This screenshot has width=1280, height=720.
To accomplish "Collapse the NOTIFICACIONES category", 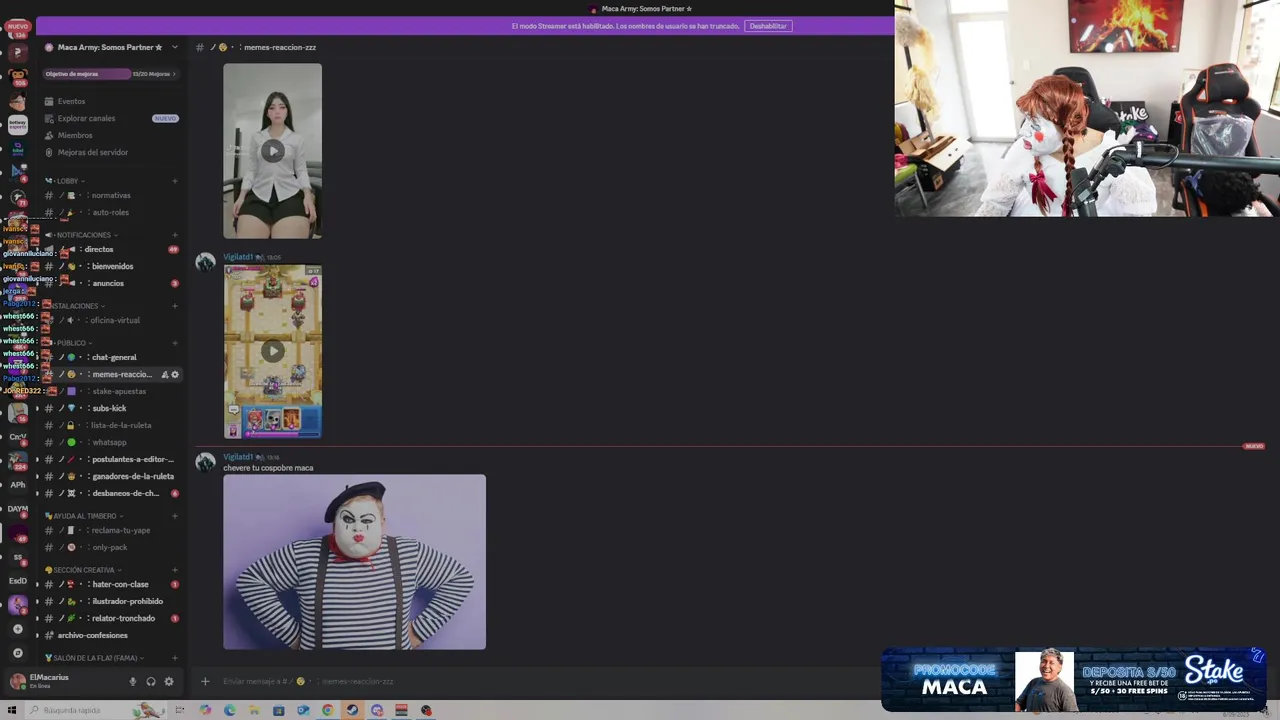I will (x=83, y=235).
